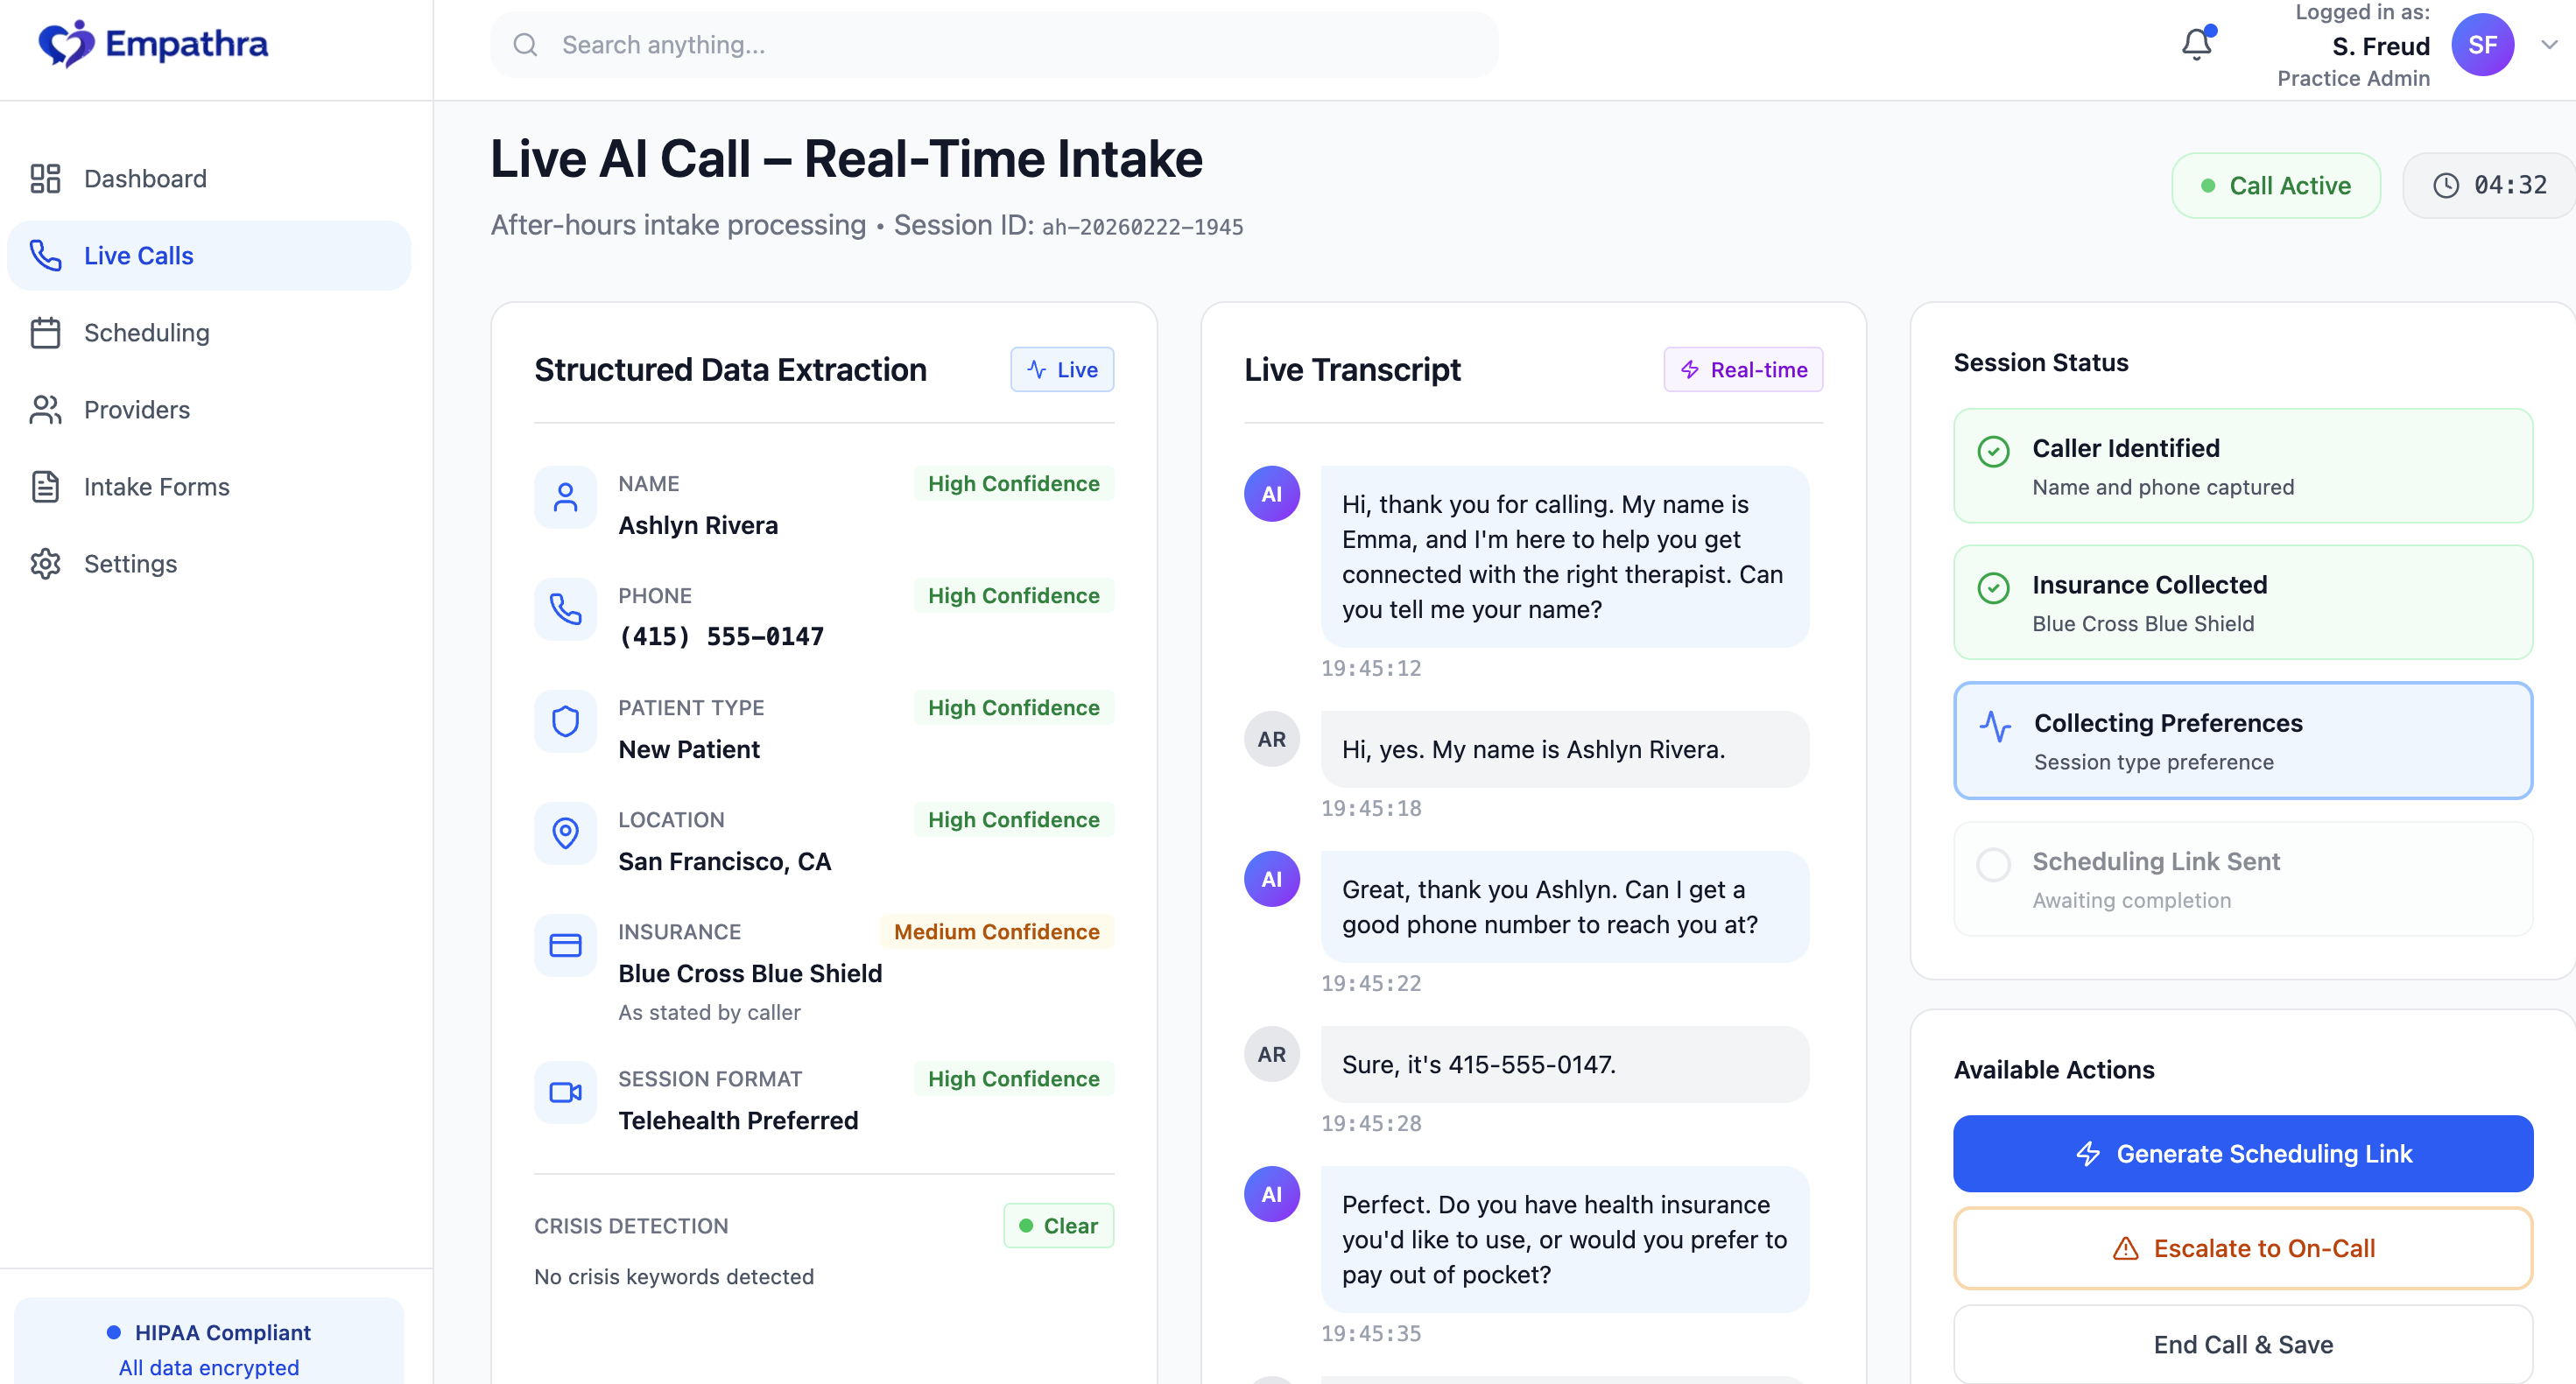The image size is (2576, 1384).
Task: Toggle the Real-time badge on Live Transcript
Action: tap(1743, 369)
